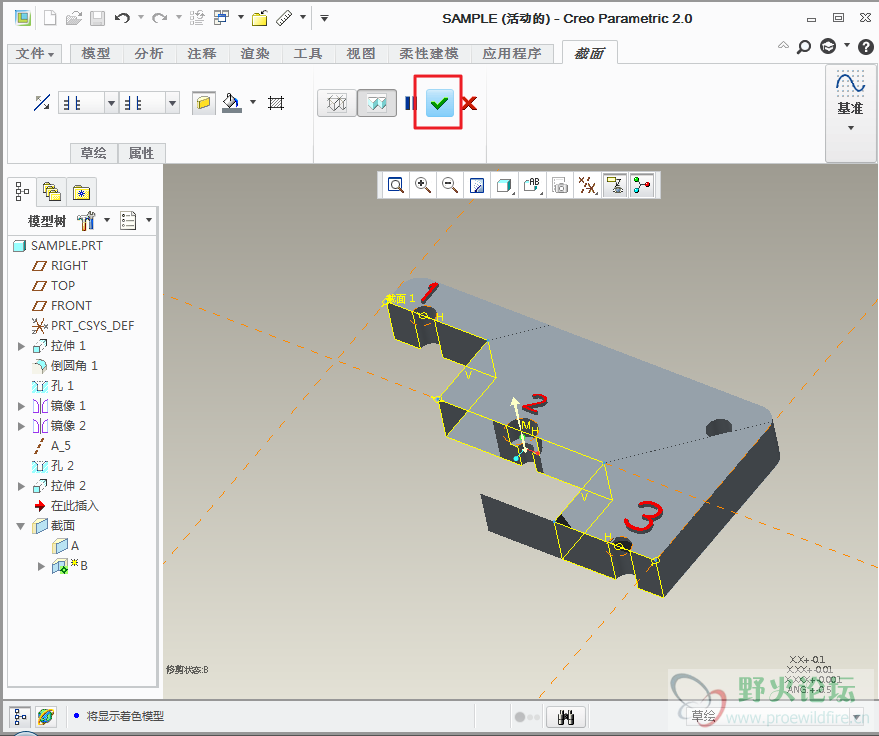Switch to the 工具 ribbon tab
Image resolution: width=879 pixels, height=736 pixels.
(308, 53)
